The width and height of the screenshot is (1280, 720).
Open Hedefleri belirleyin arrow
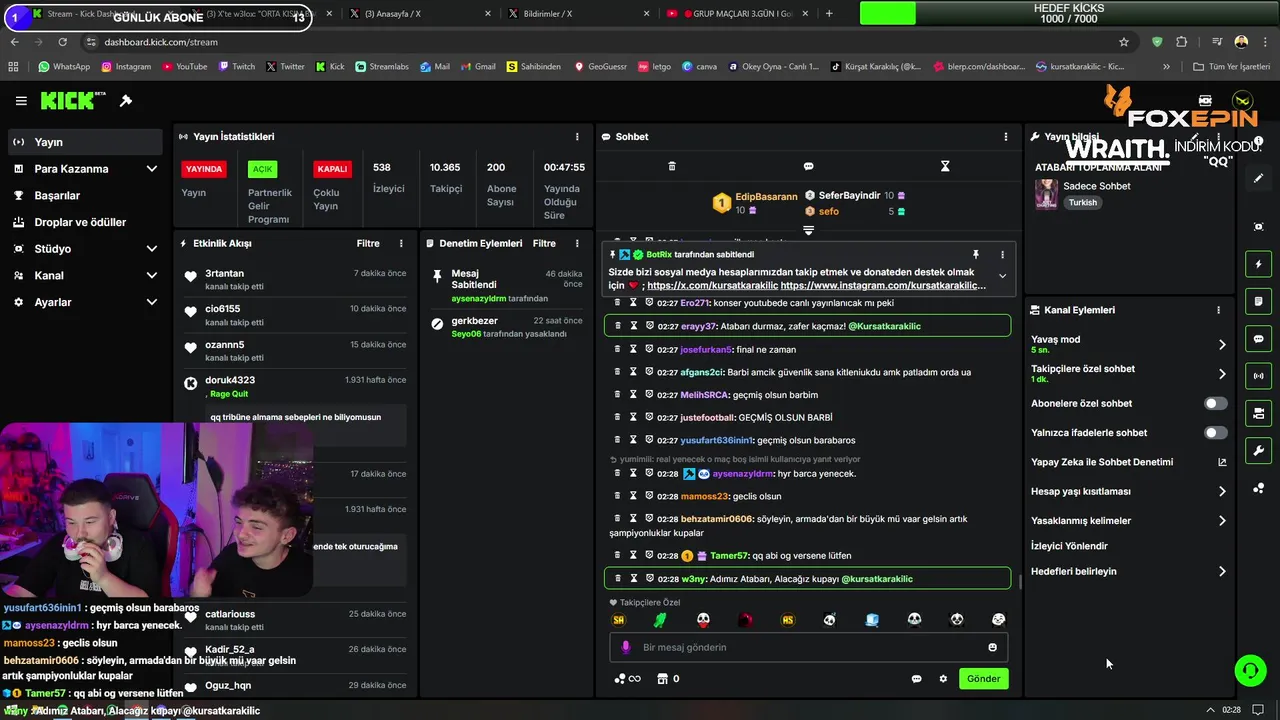(x=1221, y=572)
